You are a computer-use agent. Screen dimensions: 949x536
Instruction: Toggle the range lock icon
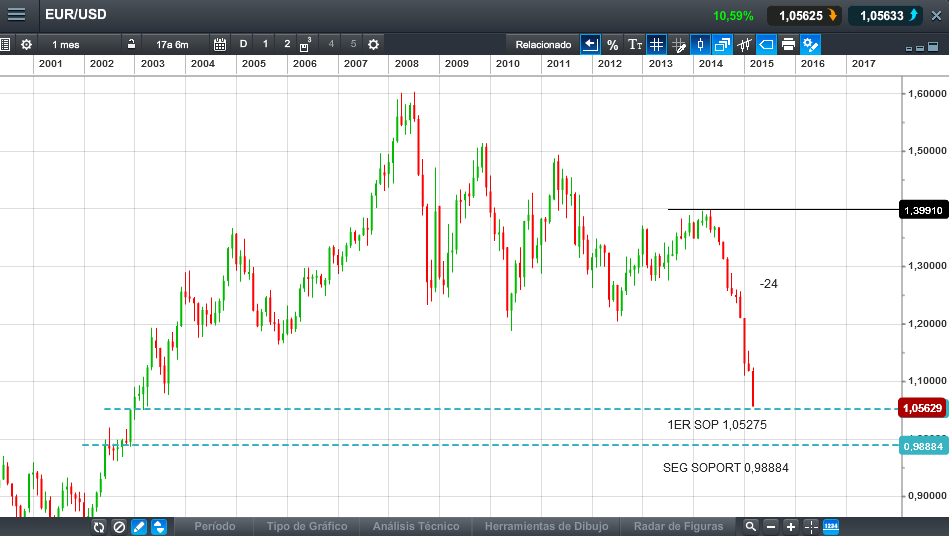point(131,44)
